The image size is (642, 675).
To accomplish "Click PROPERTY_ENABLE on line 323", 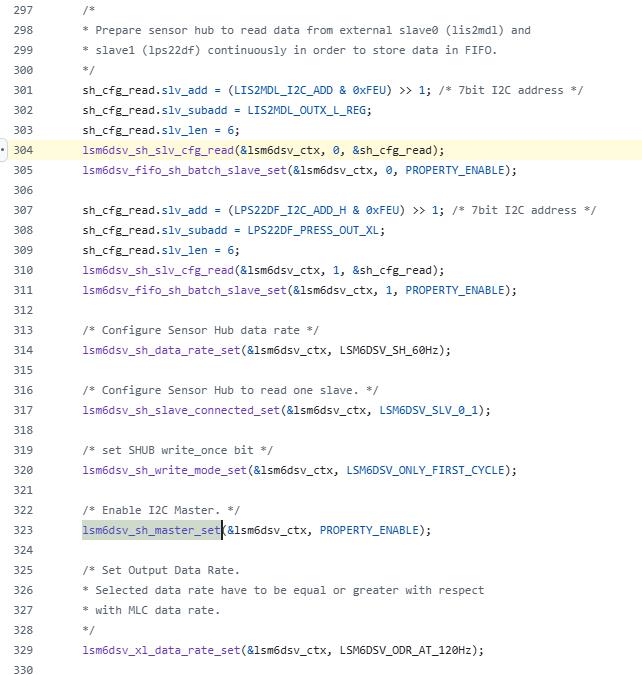I will 369,530.
